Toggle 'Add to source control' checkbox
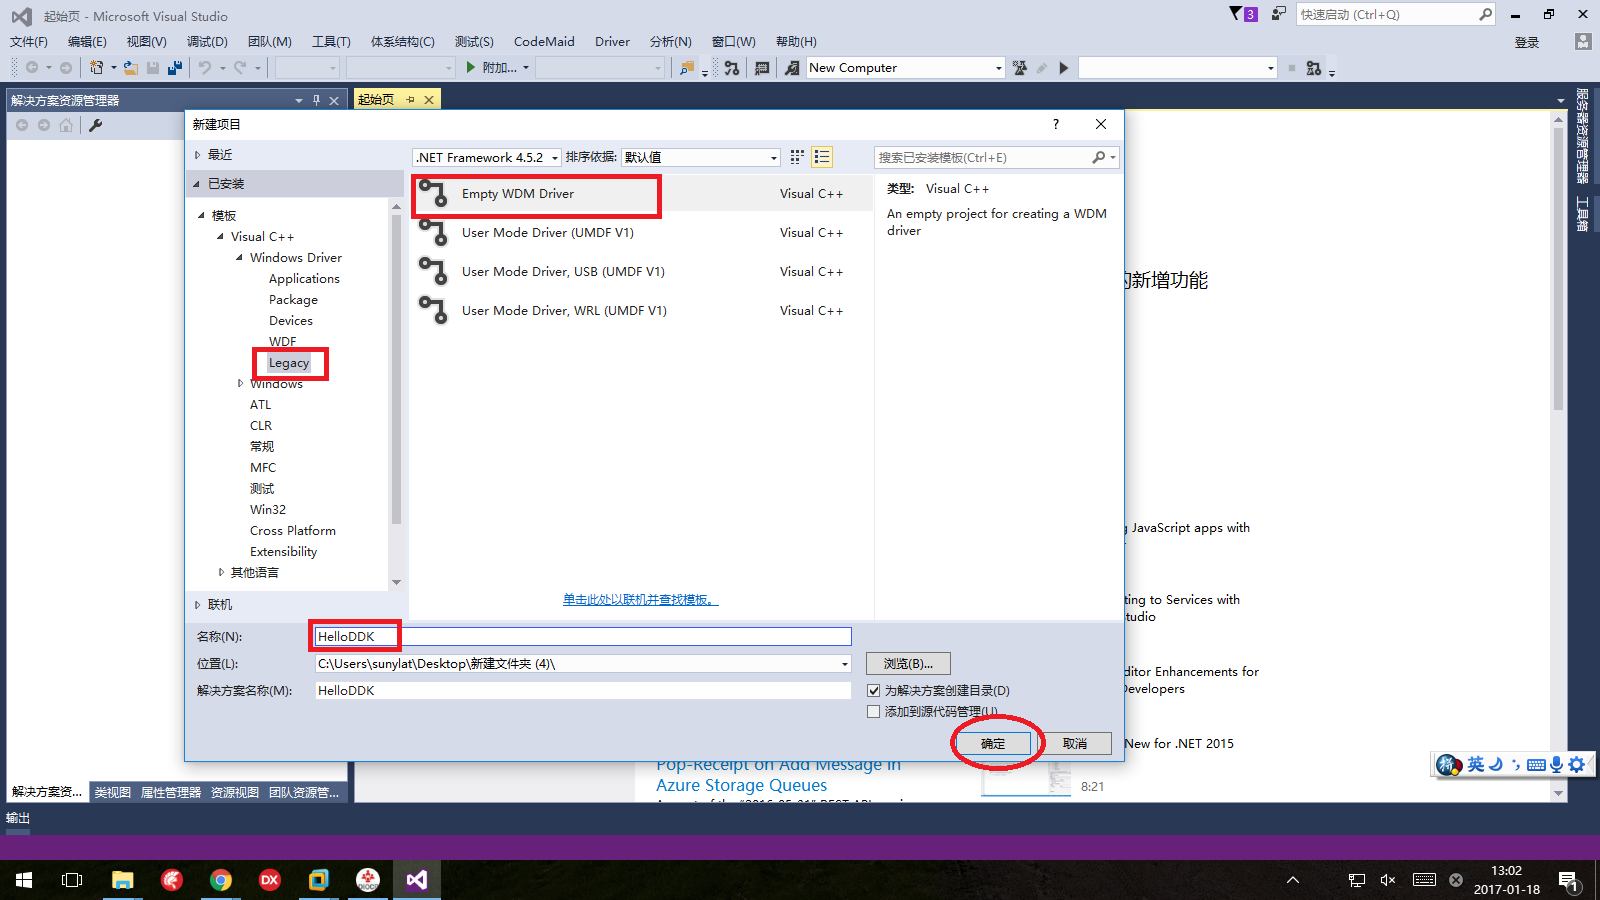The image size is (1600, 900). point(874,711)
